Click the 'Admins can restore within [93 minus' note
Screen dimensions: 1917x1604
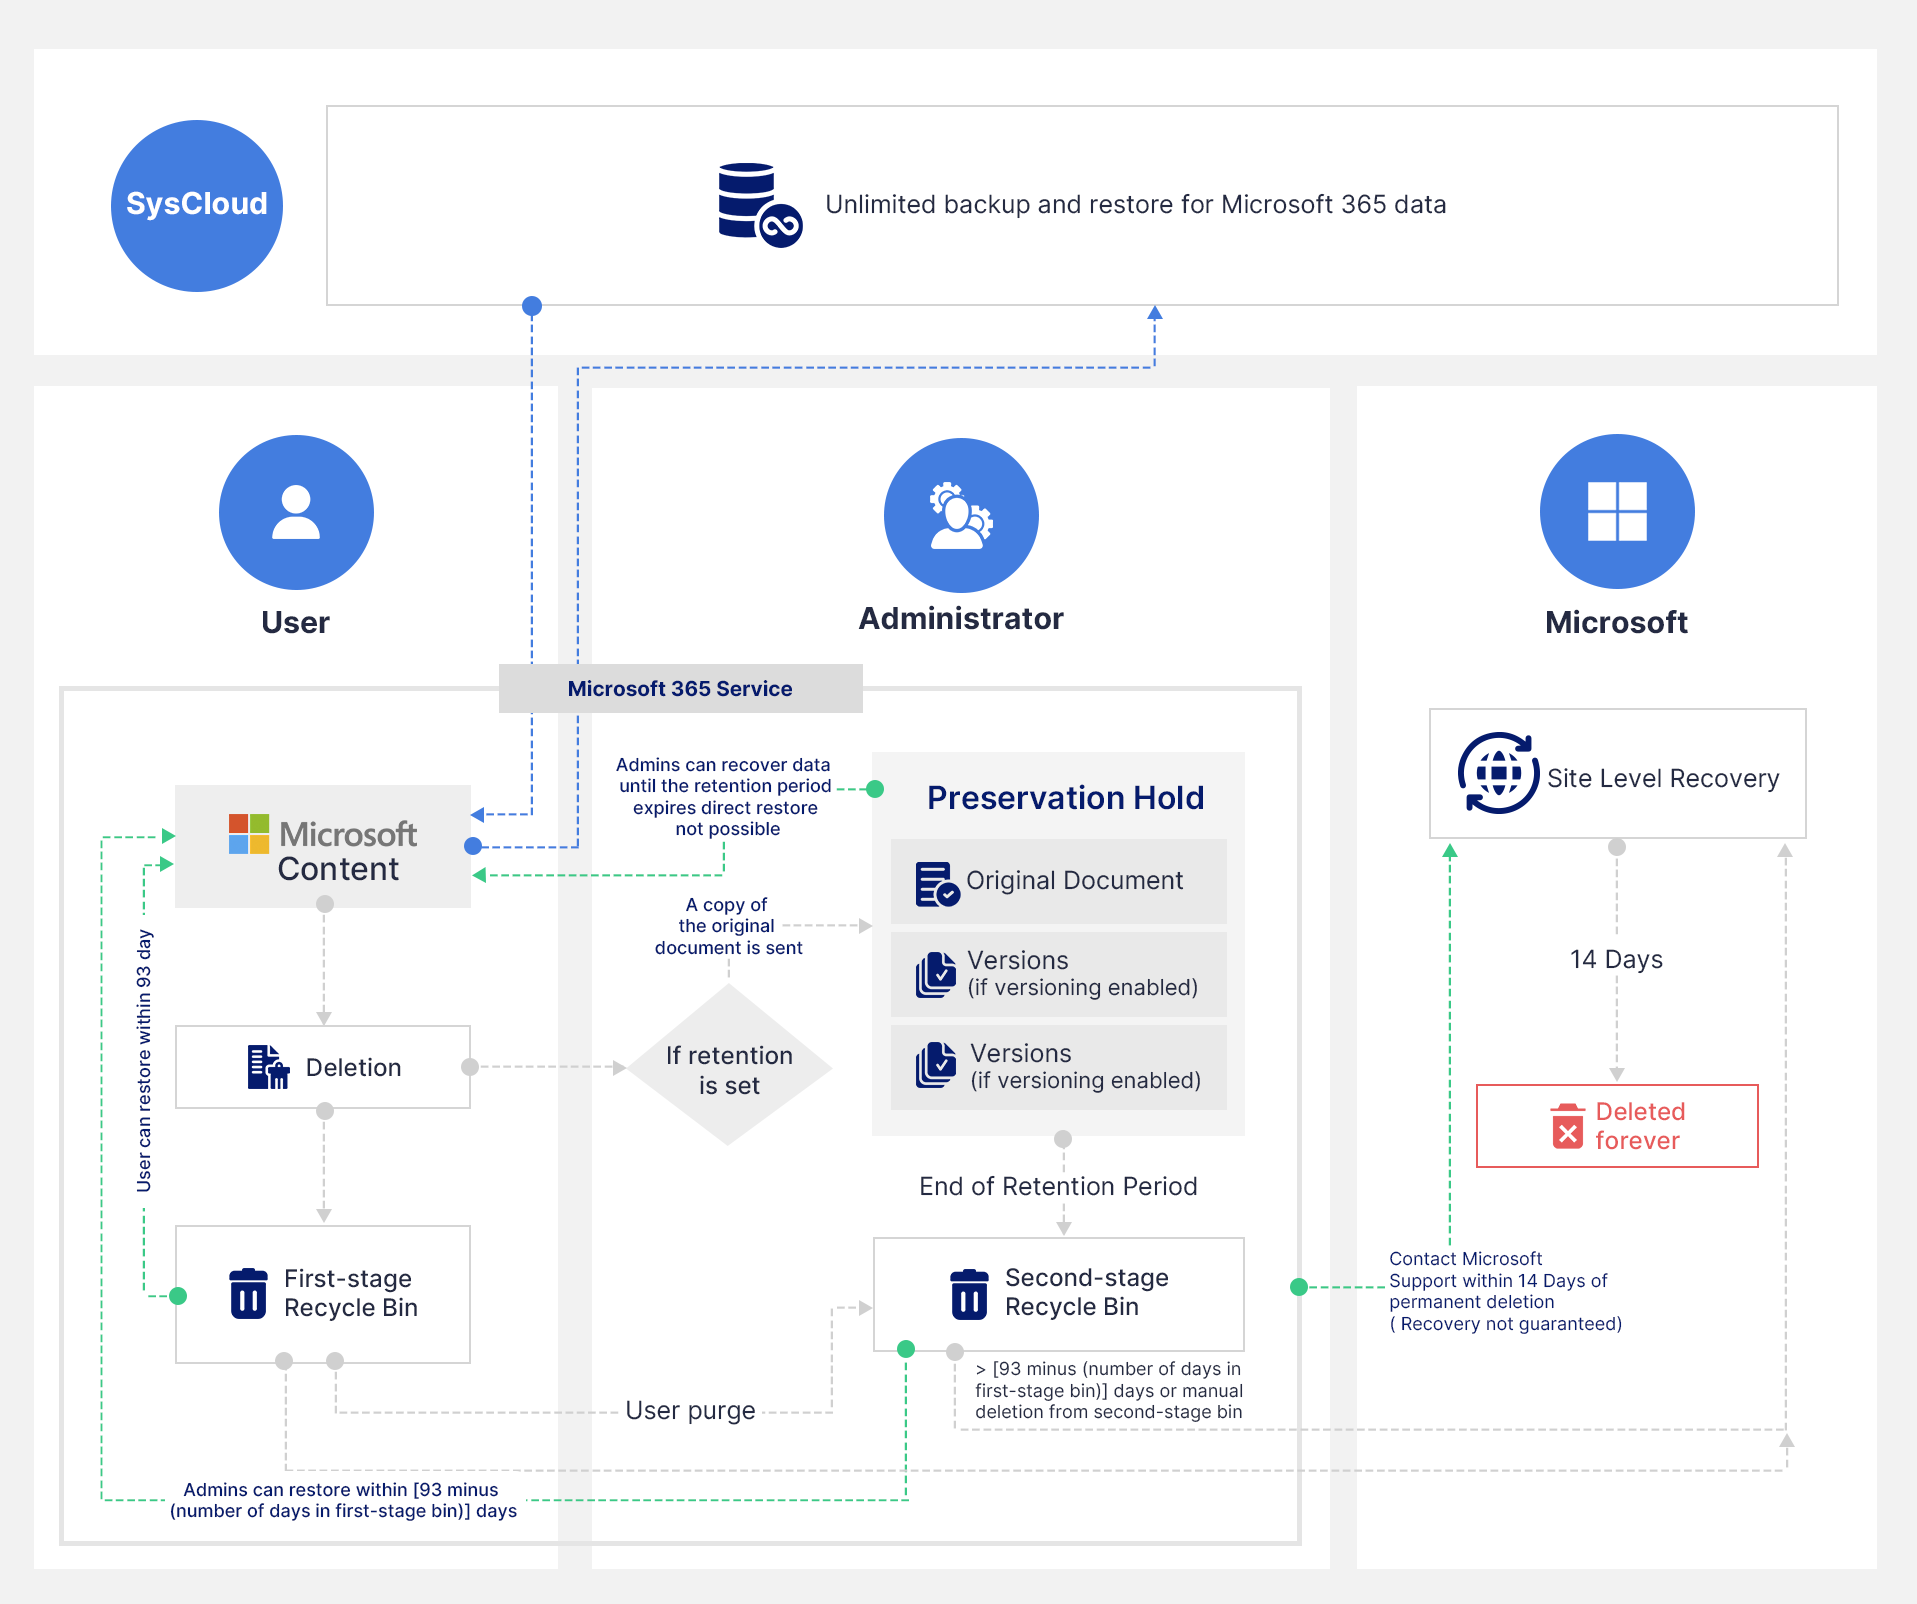(x=342, y=1500)
